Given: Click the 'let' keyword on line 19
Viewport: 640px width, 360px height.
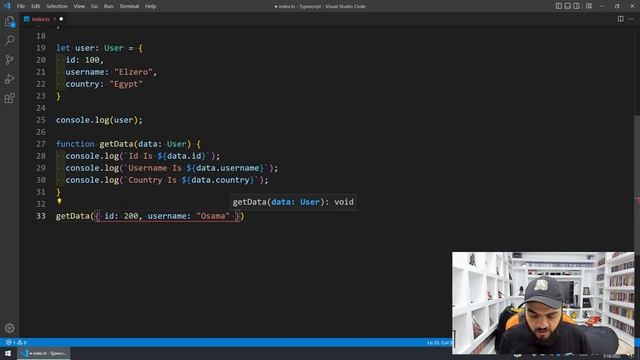Looking at the screenshot, I should (63, 48).
